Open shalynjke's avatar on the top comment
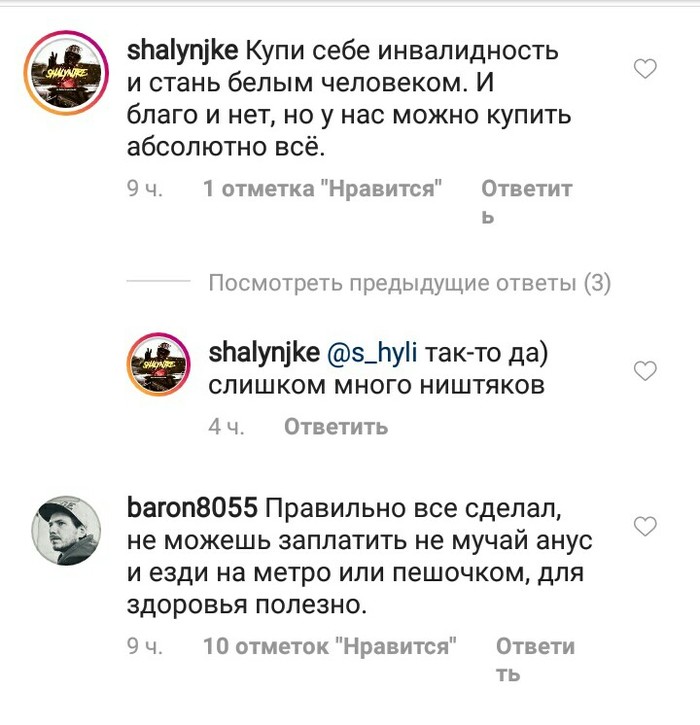The width and height of the screenshot is (700, 725). pos(67,73)
